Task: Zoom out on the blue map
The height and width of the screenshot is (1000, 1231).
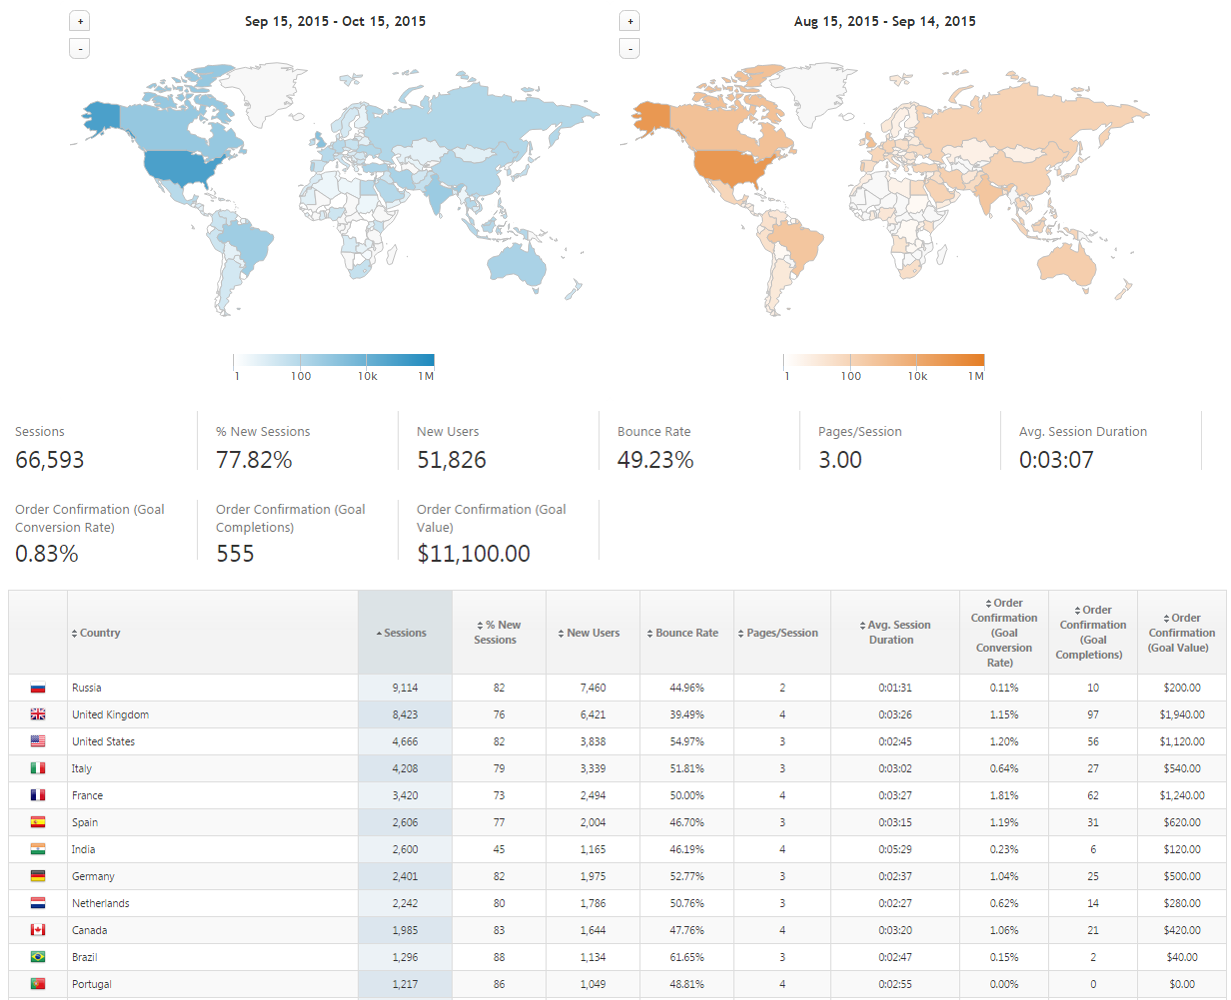Action: coord(80,48)
